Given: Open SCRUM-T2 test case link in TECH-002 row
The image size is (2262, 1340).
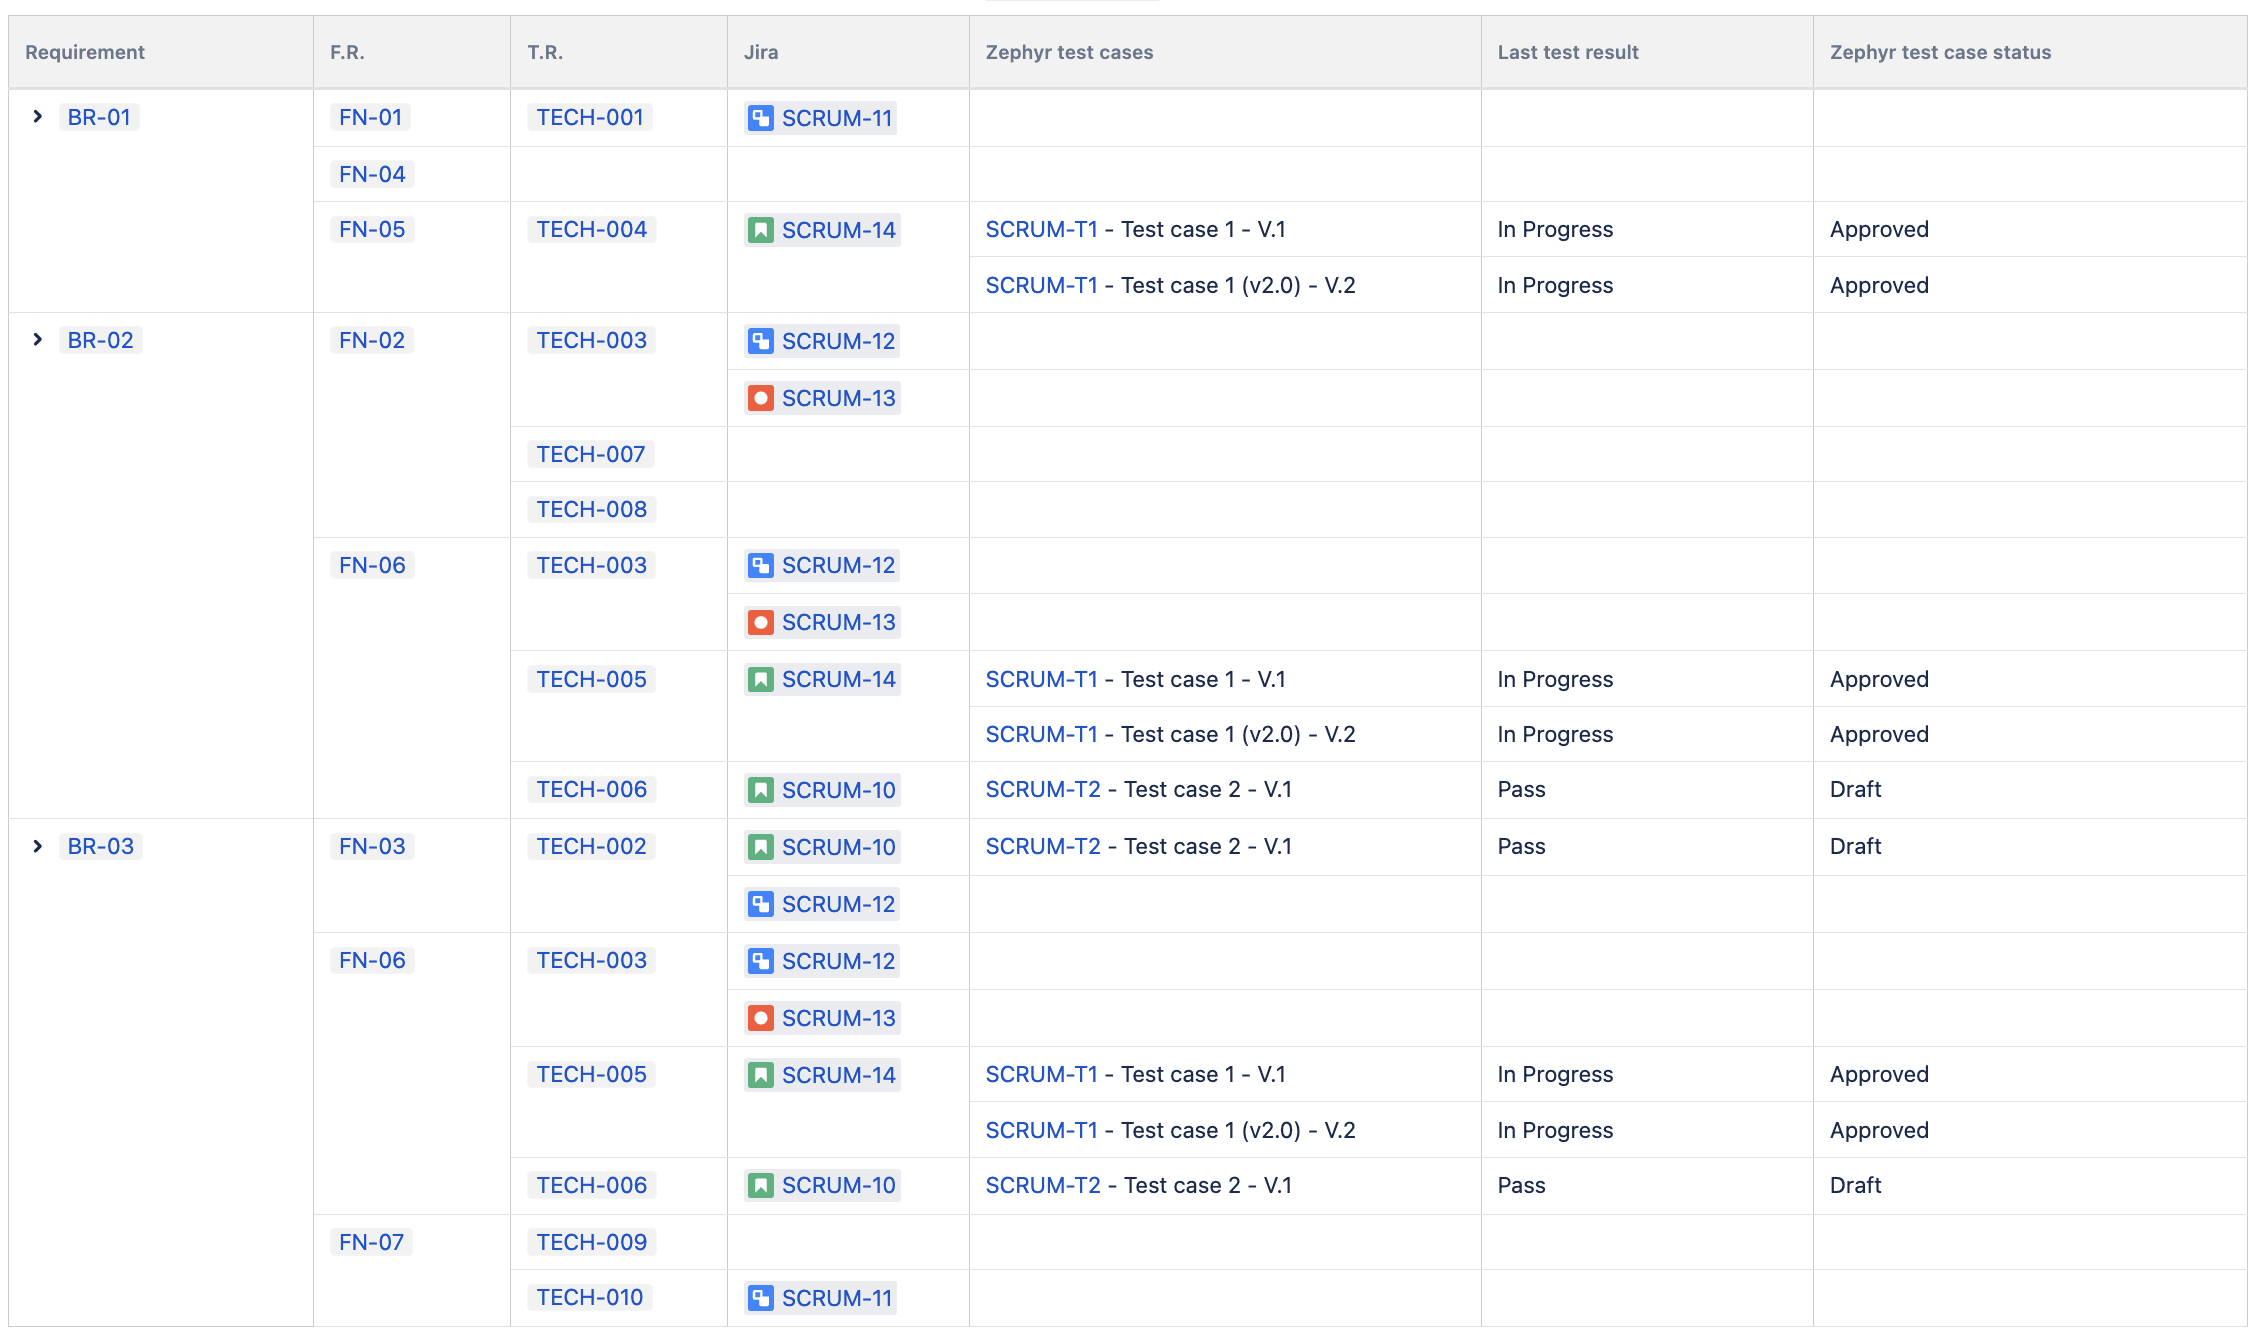Looking at the screenshot, I should [1042, 846].
